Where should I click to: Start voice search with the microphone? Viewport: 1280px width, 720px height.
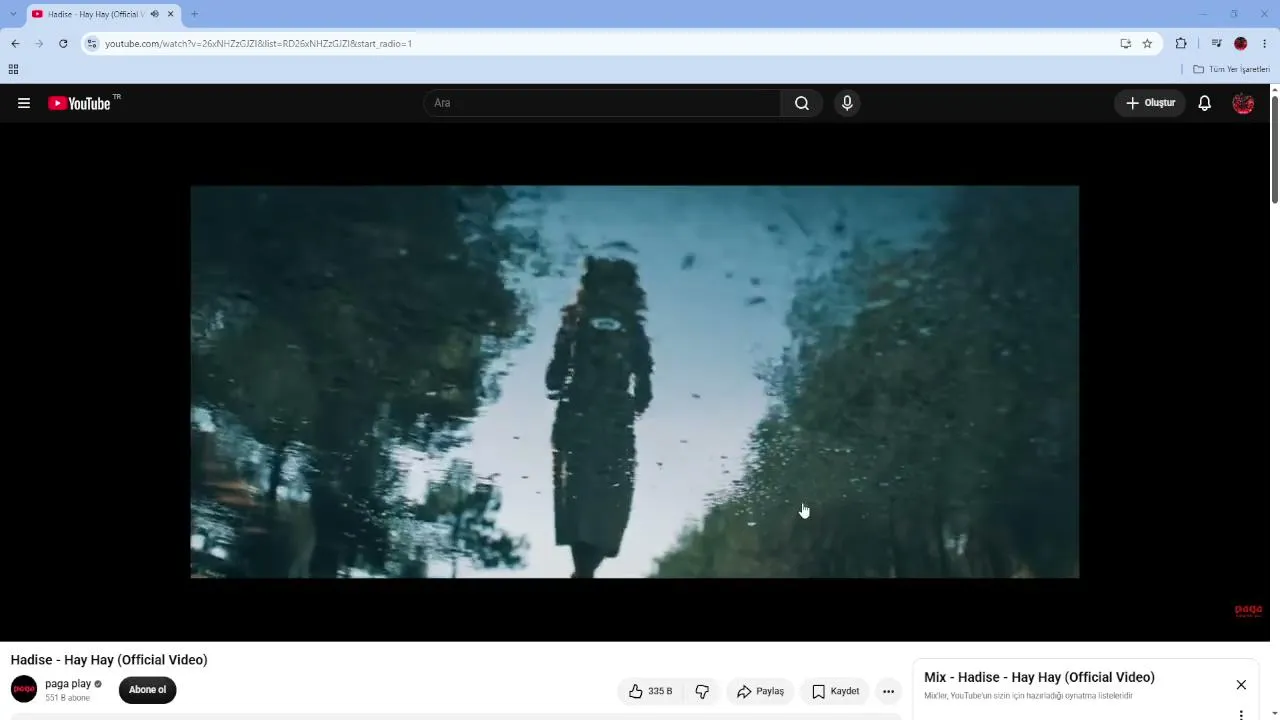847,103
